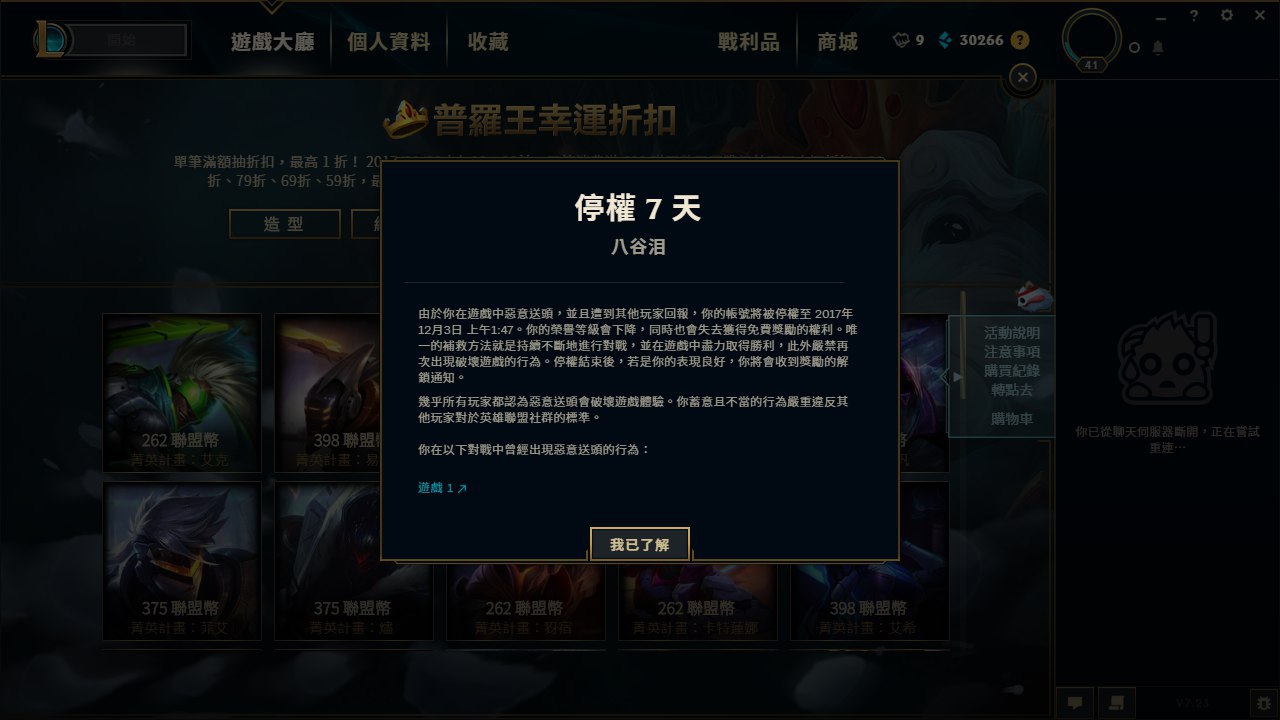Open the notifications bell icon
Screen dimensions: 1280x720
(x=1158, y=47)
